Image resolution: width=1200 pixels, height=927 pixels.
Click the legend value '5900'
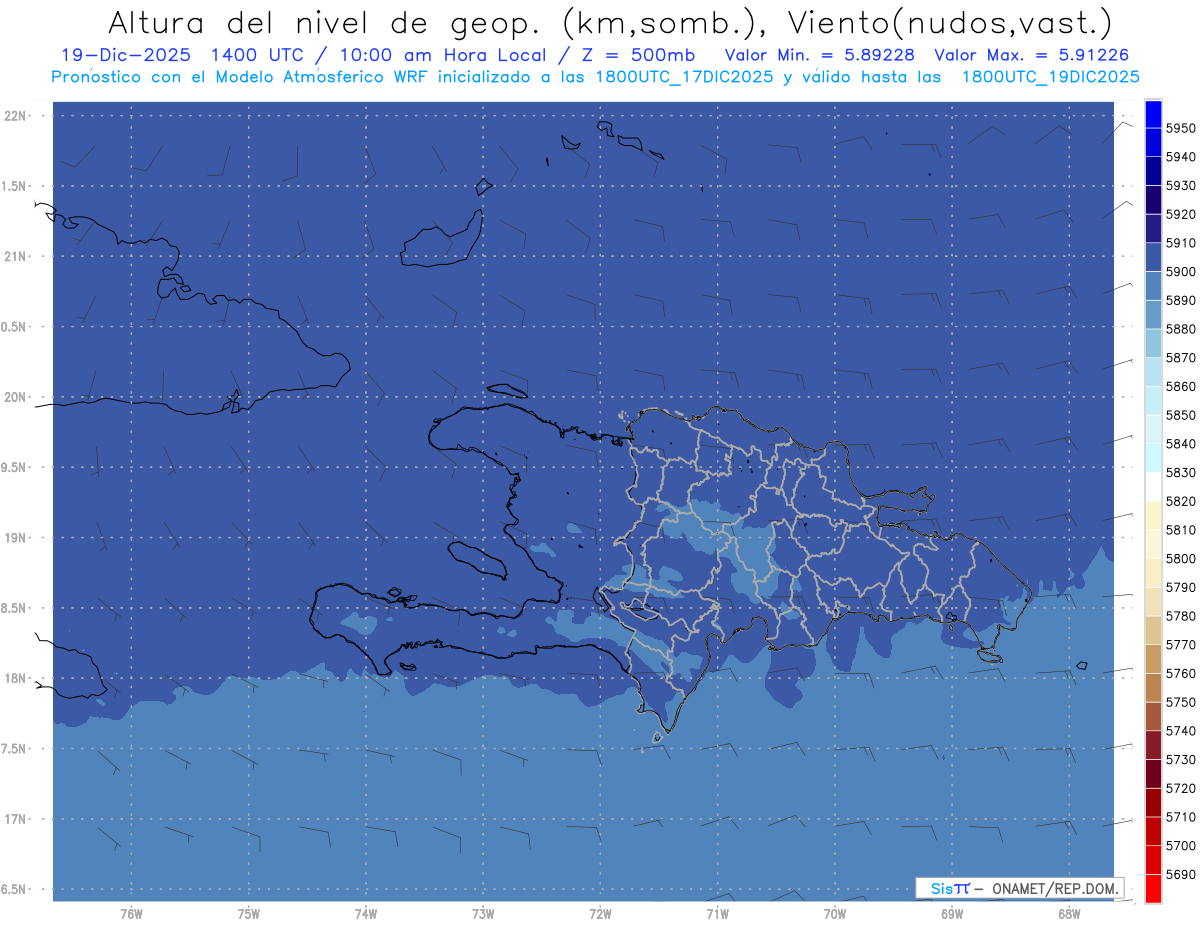coord(1180,271)
